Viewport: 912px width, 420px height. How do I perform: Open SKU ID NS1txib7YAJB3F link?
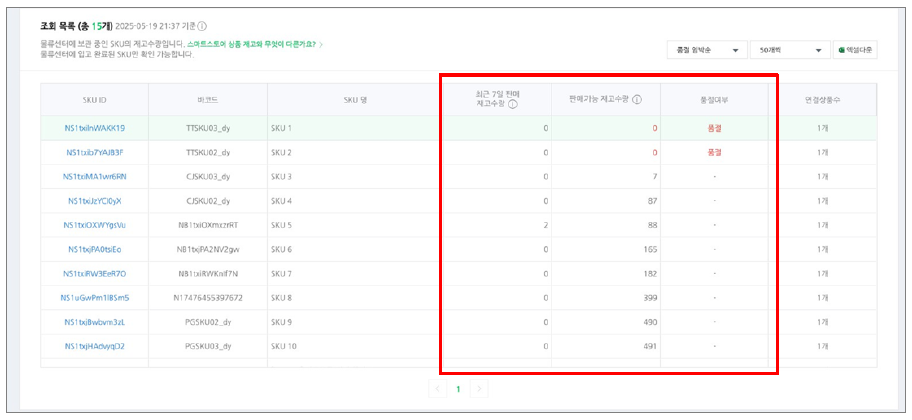pos(94,152)
